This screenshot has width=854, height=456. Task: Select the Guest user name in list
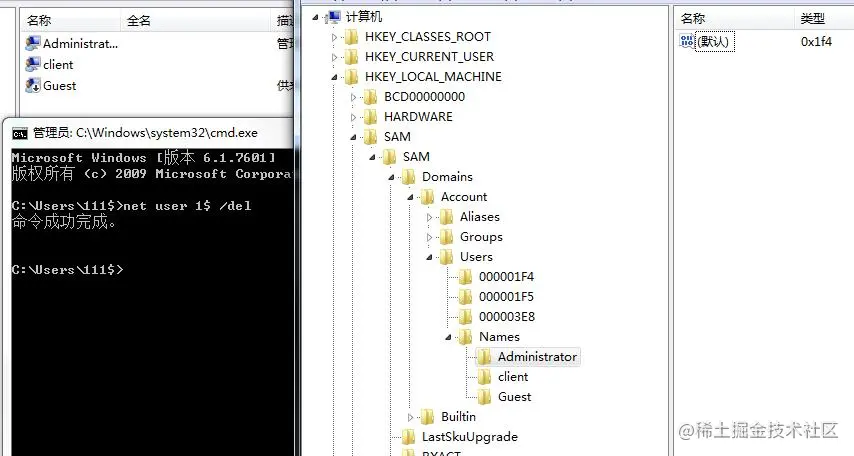(x=60, y=86)
